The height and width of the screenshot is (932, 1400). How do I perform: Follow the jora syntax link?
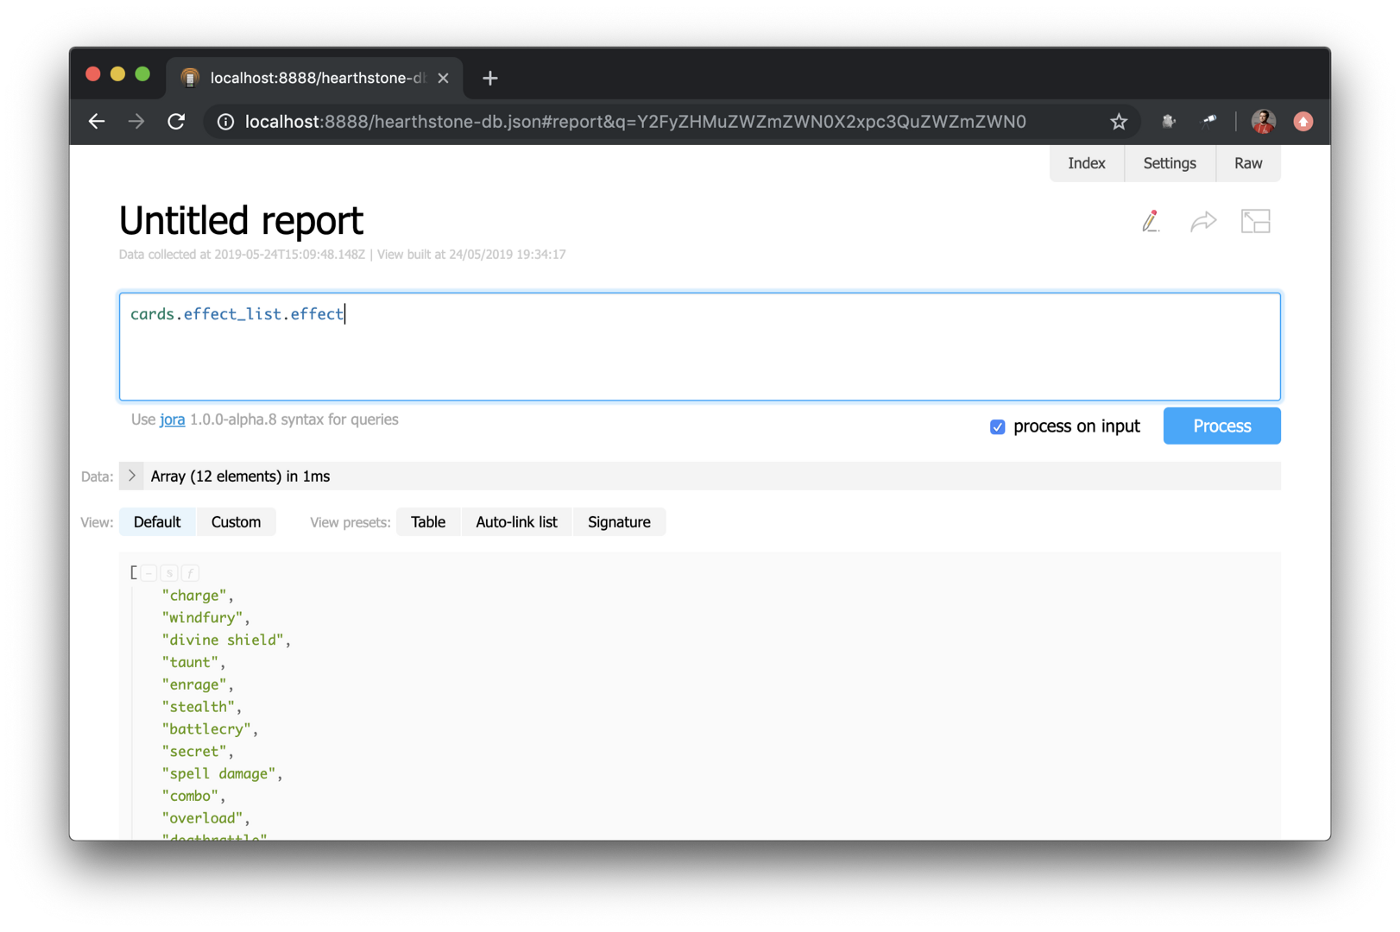[x=172, y=420]
